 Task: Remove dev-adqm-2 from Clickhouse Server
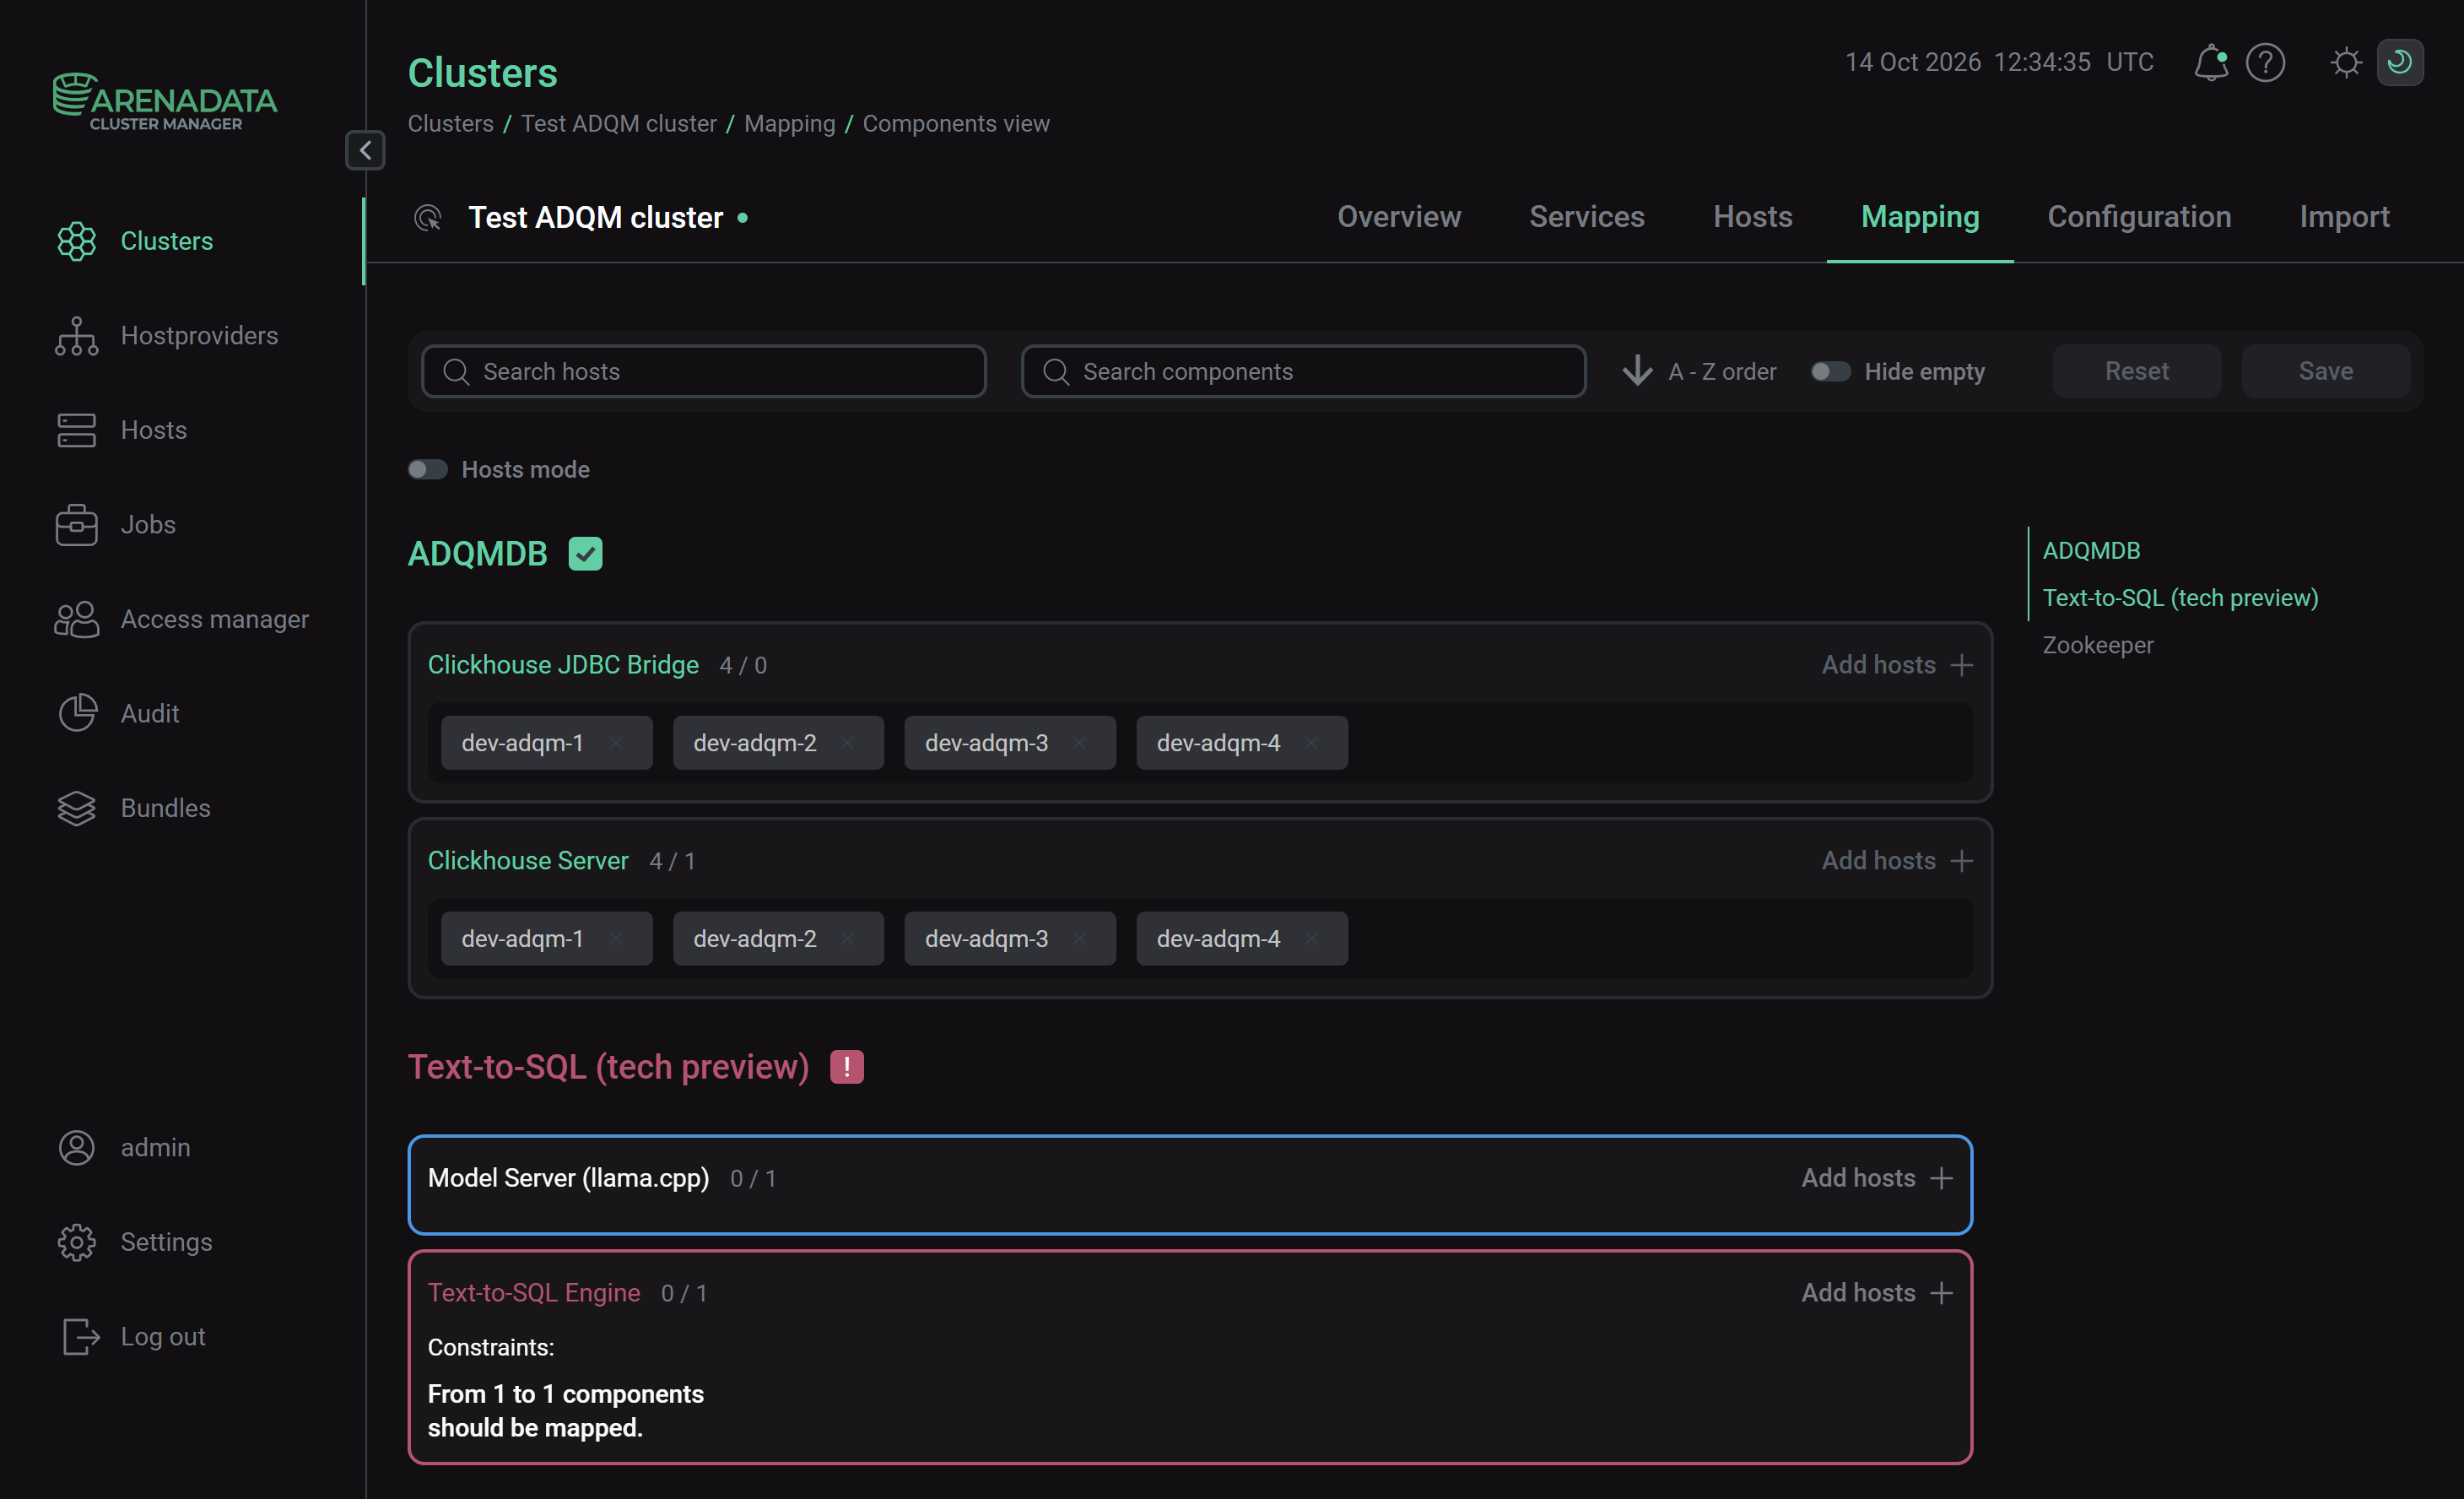coord(847,939)
